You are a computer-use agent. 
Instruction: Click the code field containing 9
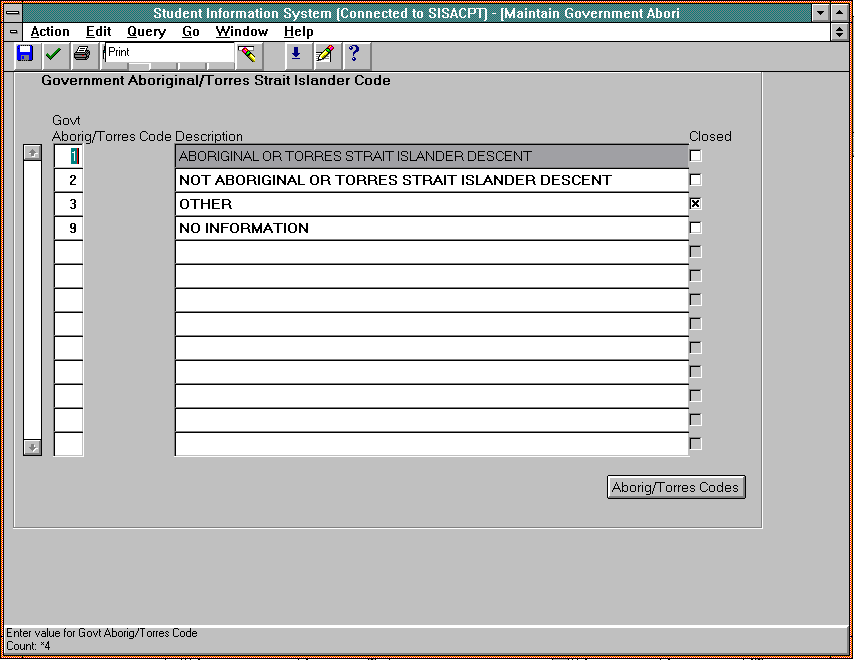[x=69, y=228]
